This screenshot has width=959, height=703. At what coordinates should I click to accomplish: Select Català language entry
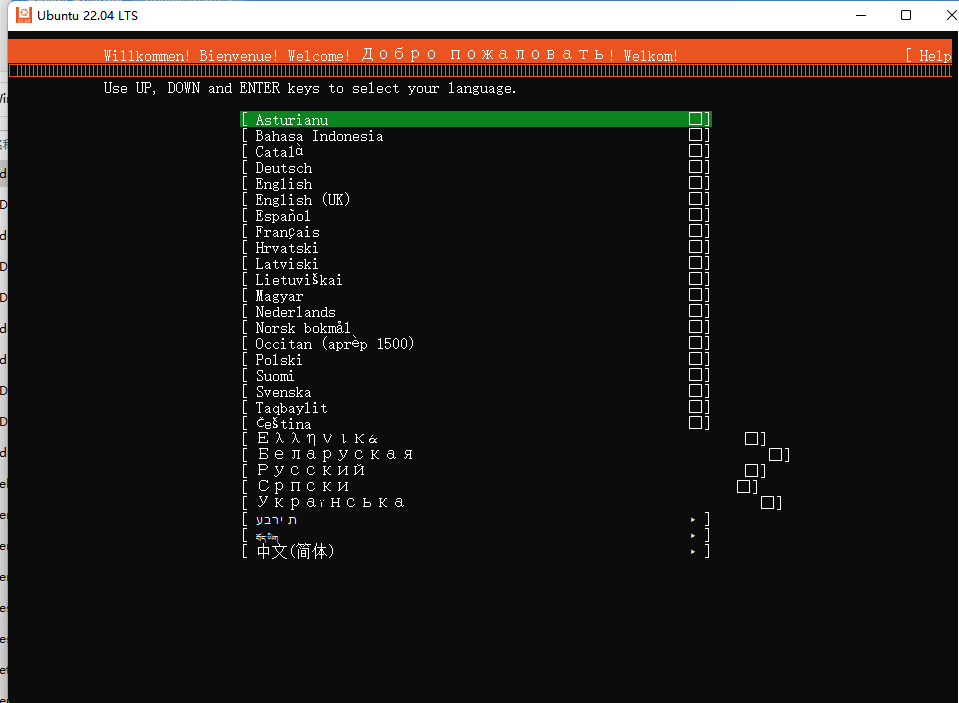coord(476,151)
